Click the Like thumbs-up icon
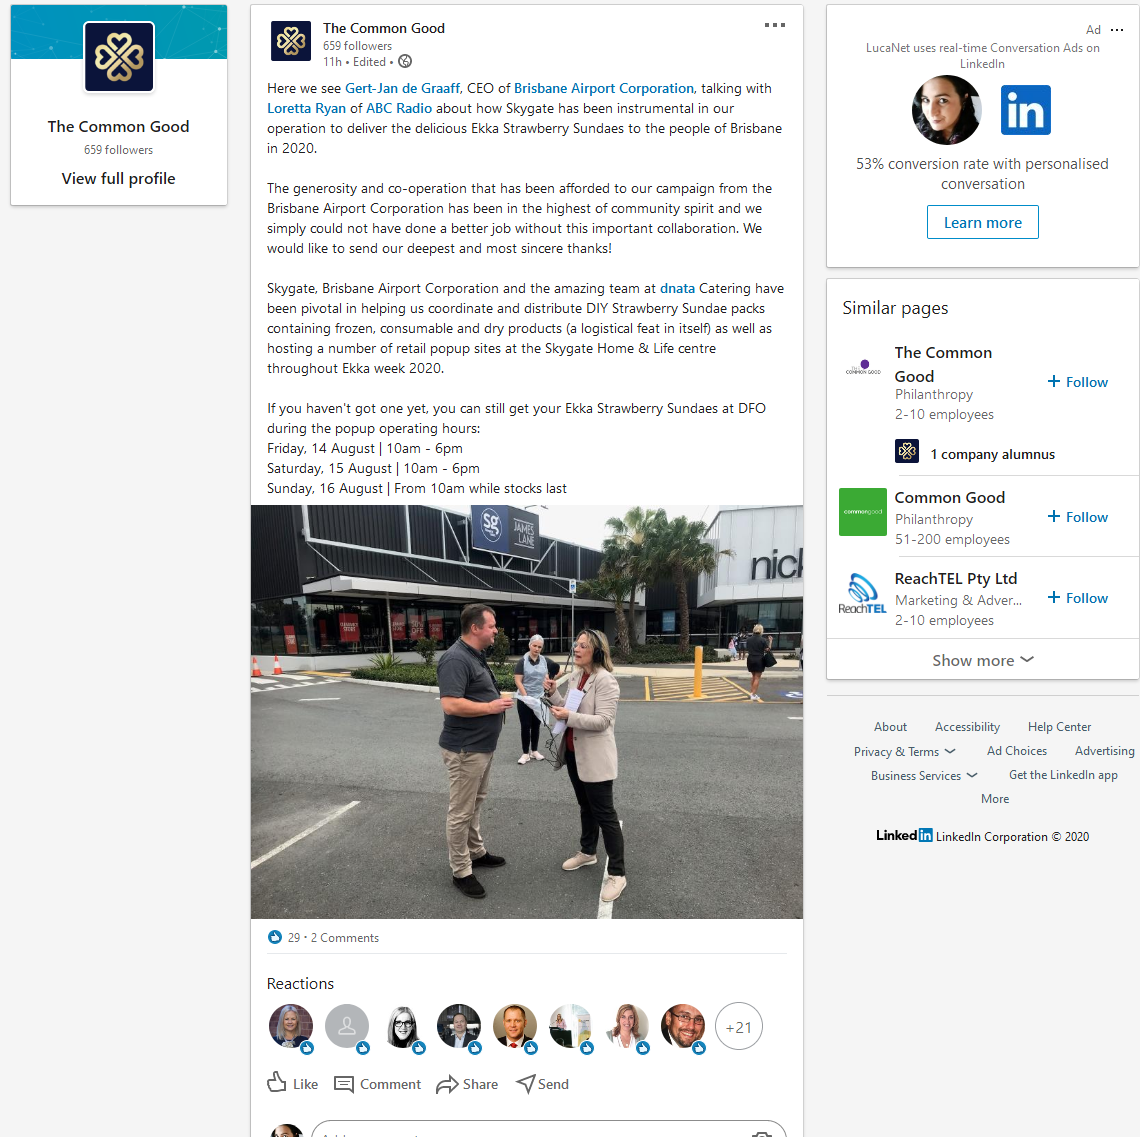The image size is (1140, 1137). (x=277, y=1082)
